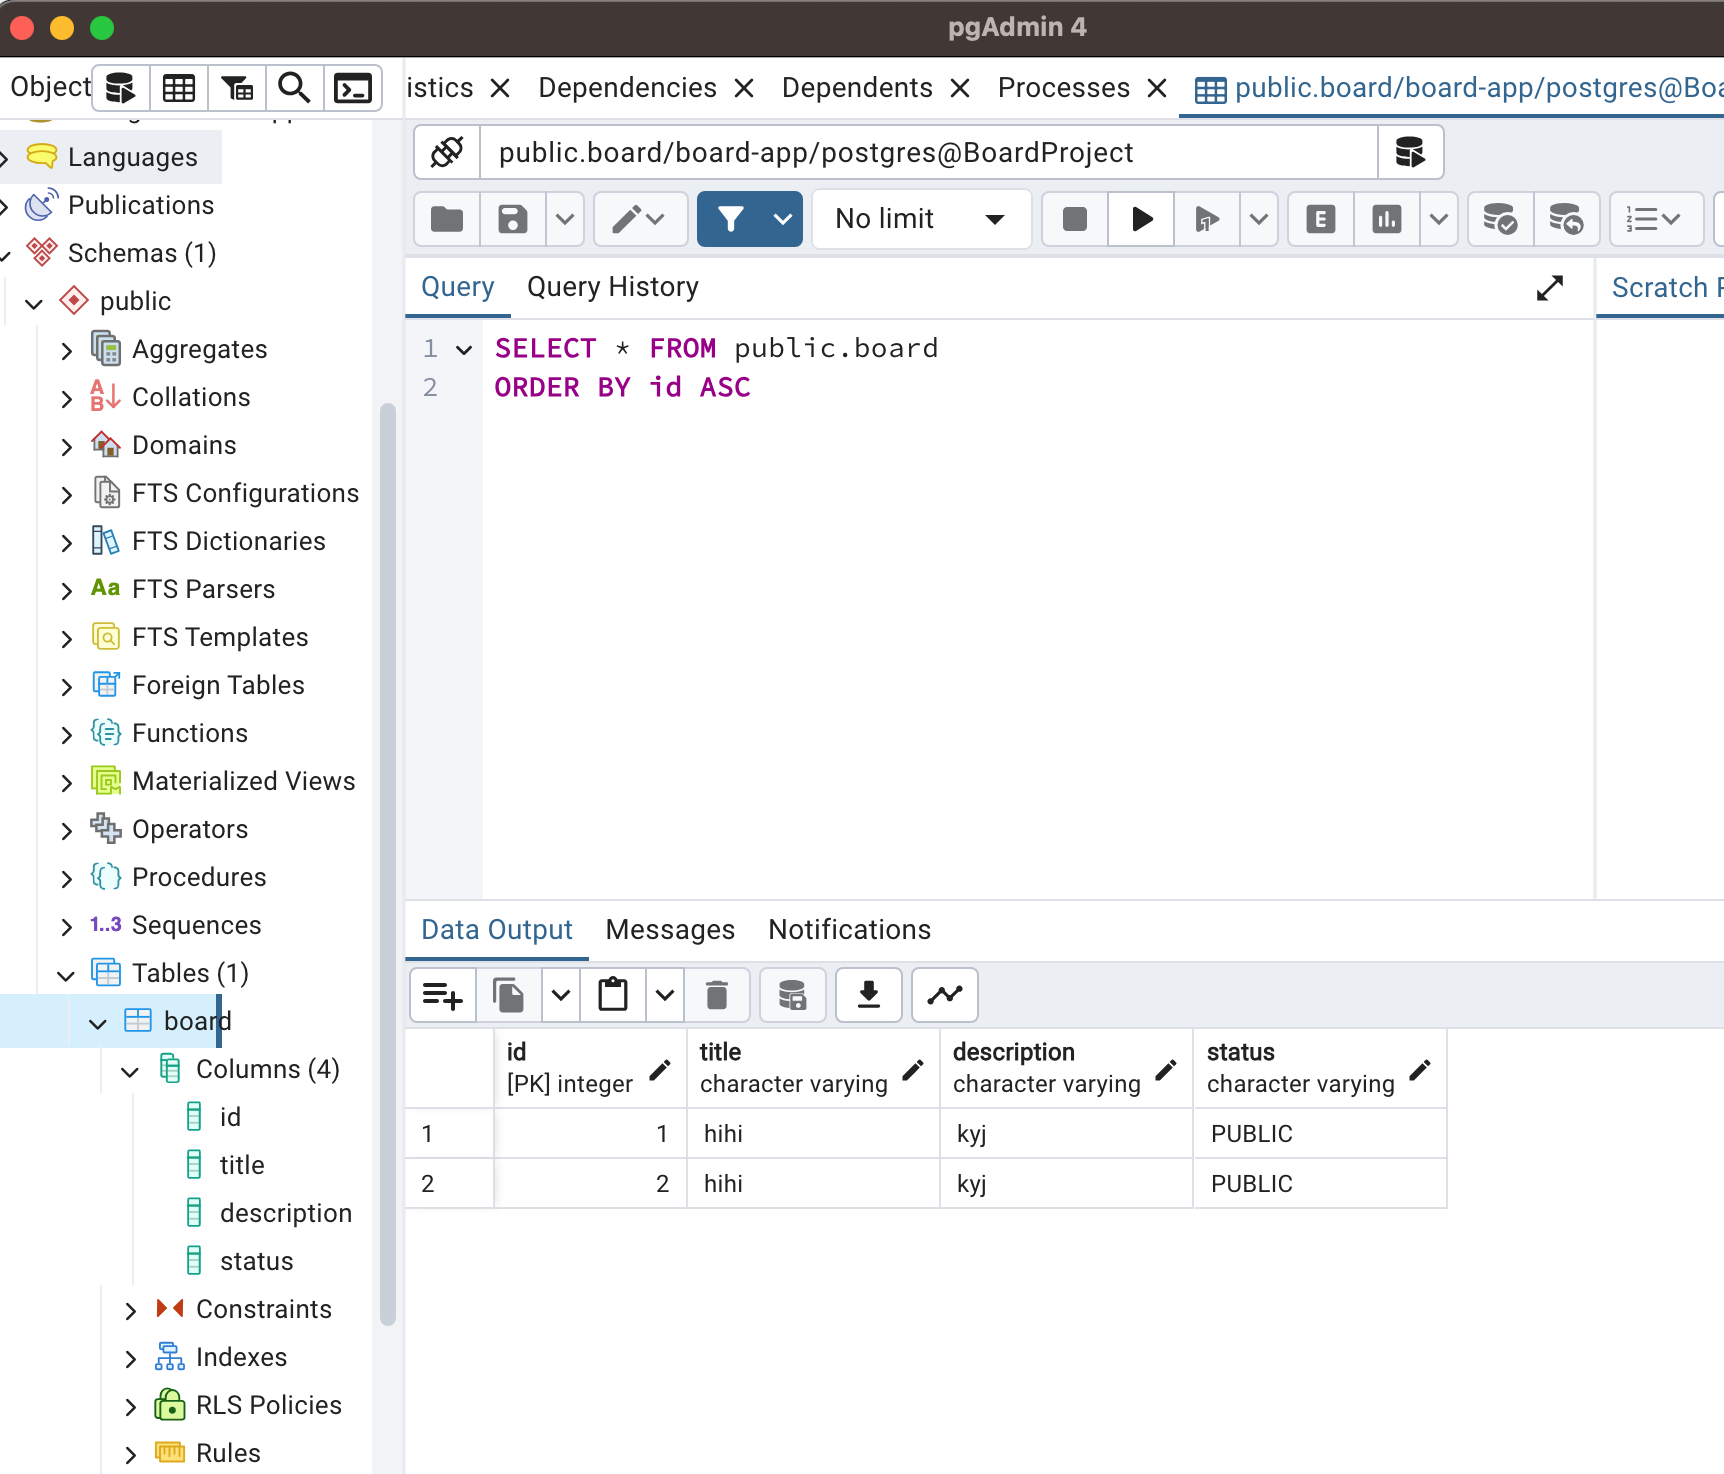1724x1474 pixels.
Task: Edit the description column with its pencil icon
Action: pyautogui.click(x=1166, y=1070)
